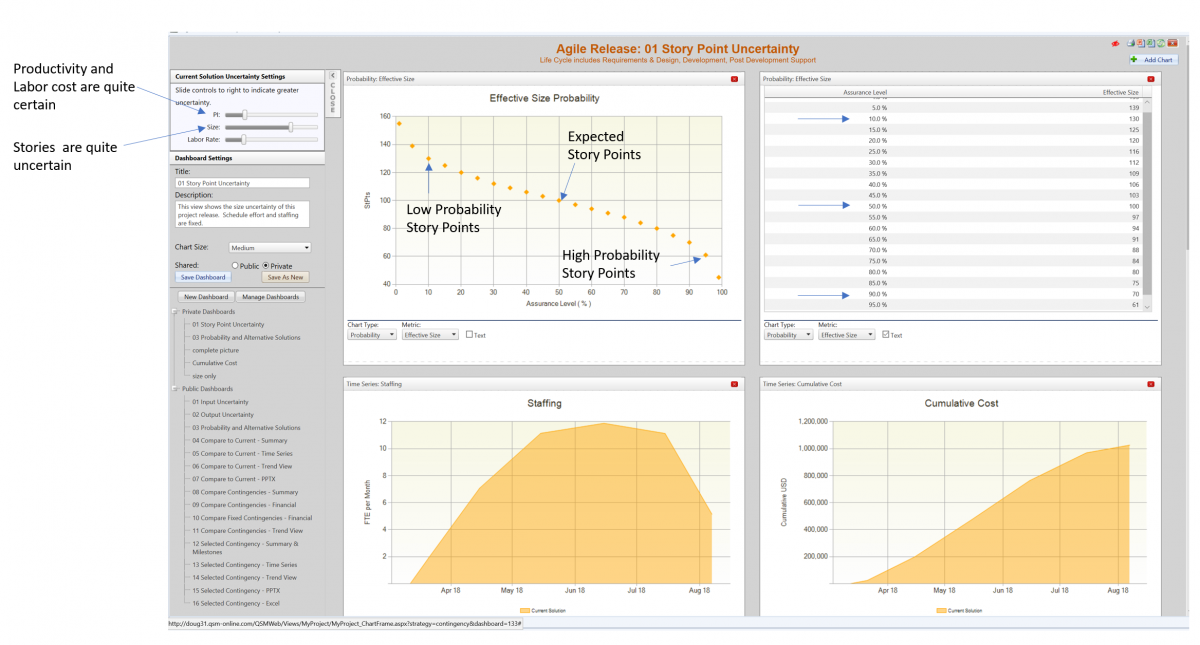Click New Dashboard button
This screenshot has width=1200, height=645.
pyautogui.click(x=204, y=297)
